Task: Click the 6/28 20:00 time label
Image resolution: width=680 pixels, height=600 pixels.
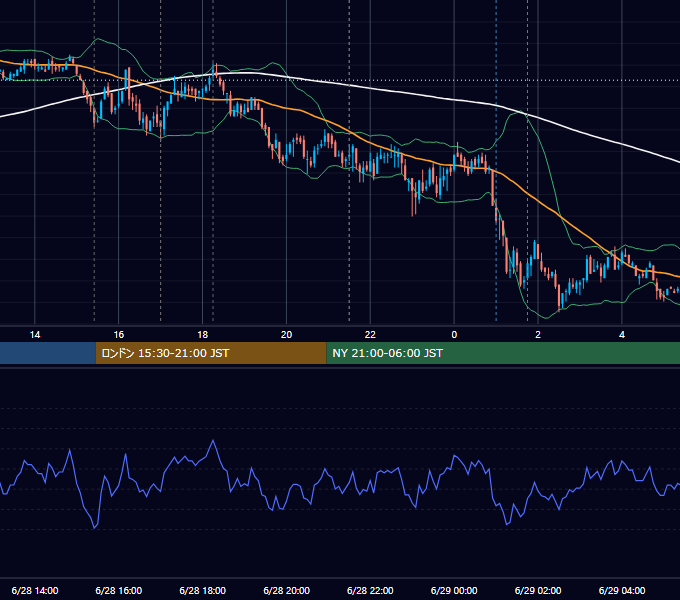Action: [x=286, y=590]
